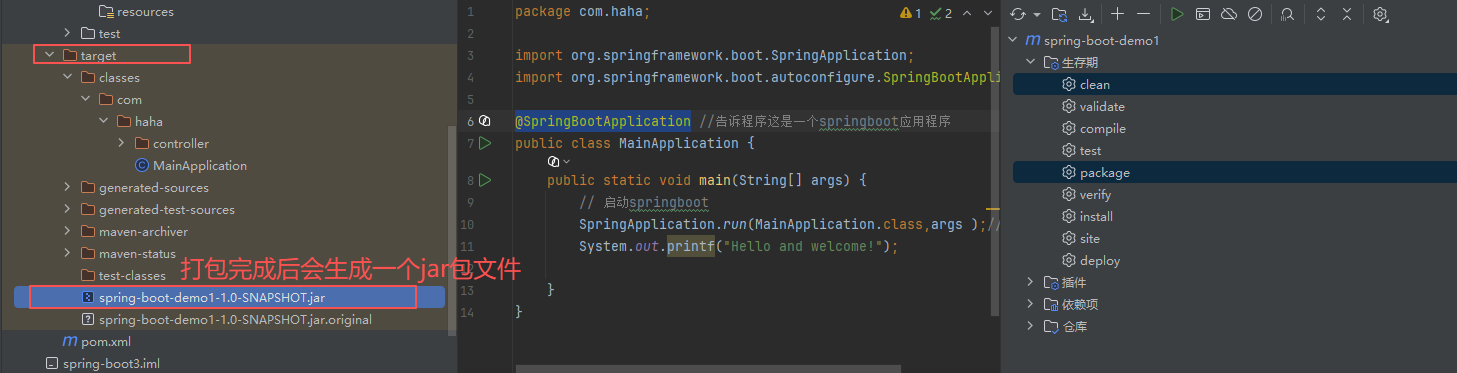Collapse the spring-boot-demo1 Maven node
The height and width of the screenshot is (373, 1457).
1012,40
